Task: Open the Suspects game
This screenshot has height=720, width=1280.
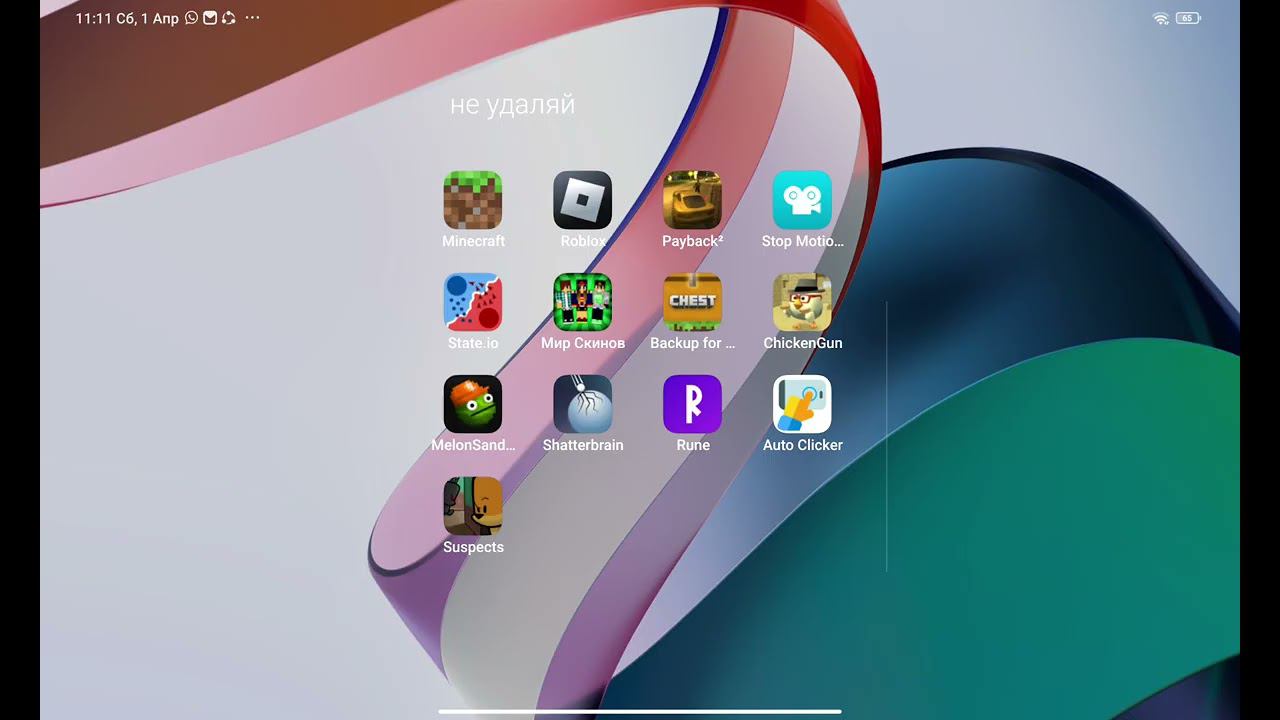Action: click(473, 506)
